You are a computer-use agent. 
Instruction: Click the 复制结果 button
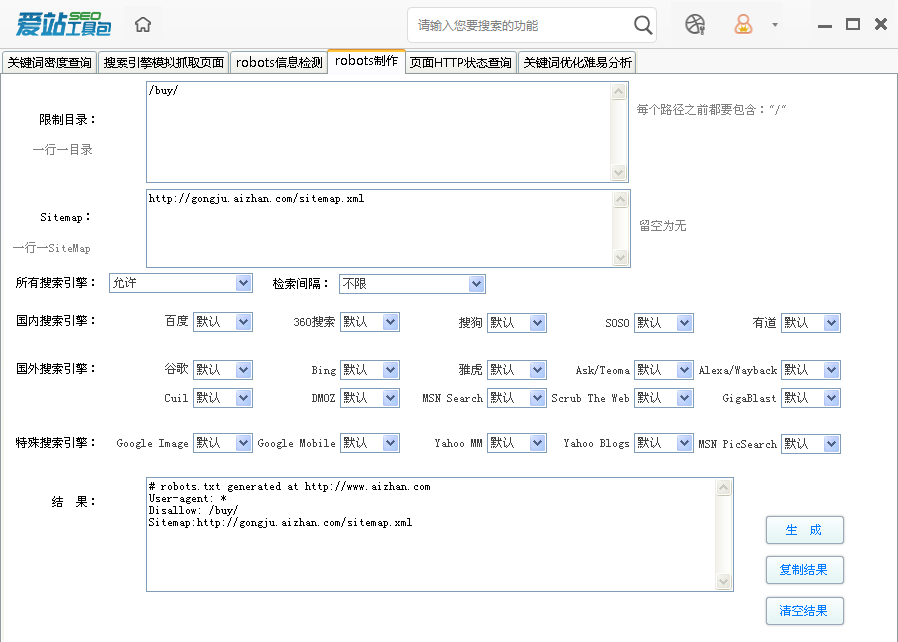click(804, 570)
